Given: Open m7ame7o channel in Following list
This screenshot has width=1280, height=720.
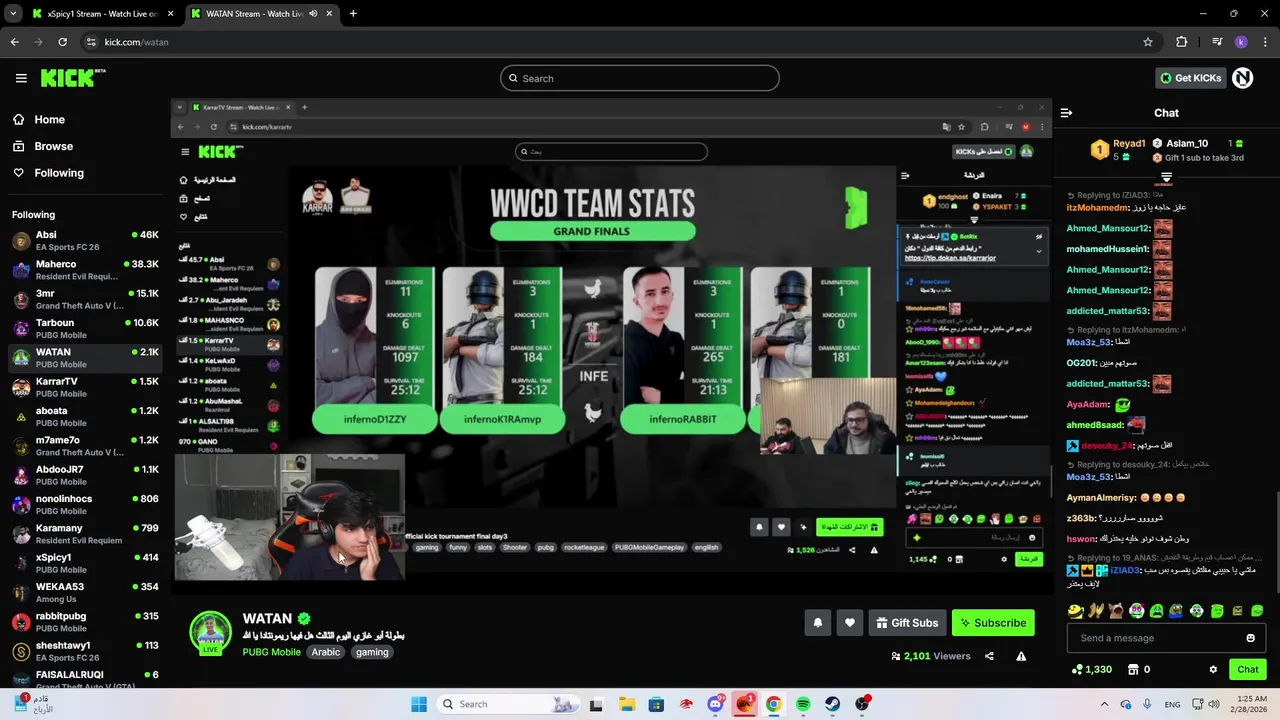Looking at the screenshot, I should [84, 446].
